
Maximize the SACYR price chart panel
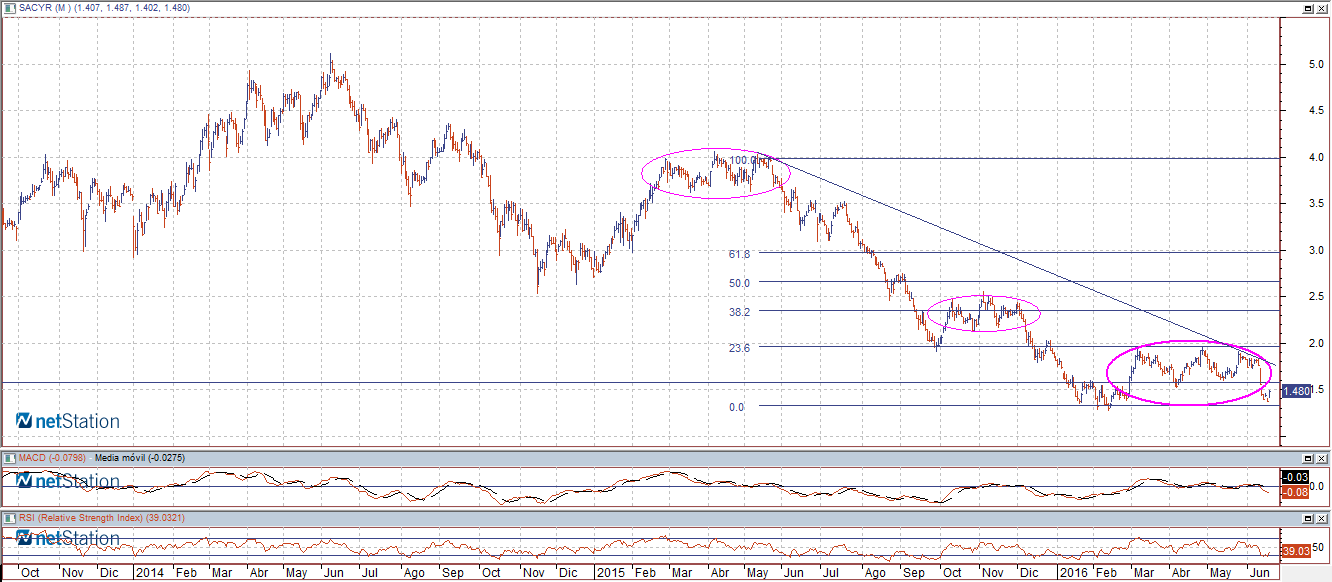(1308, 7)
